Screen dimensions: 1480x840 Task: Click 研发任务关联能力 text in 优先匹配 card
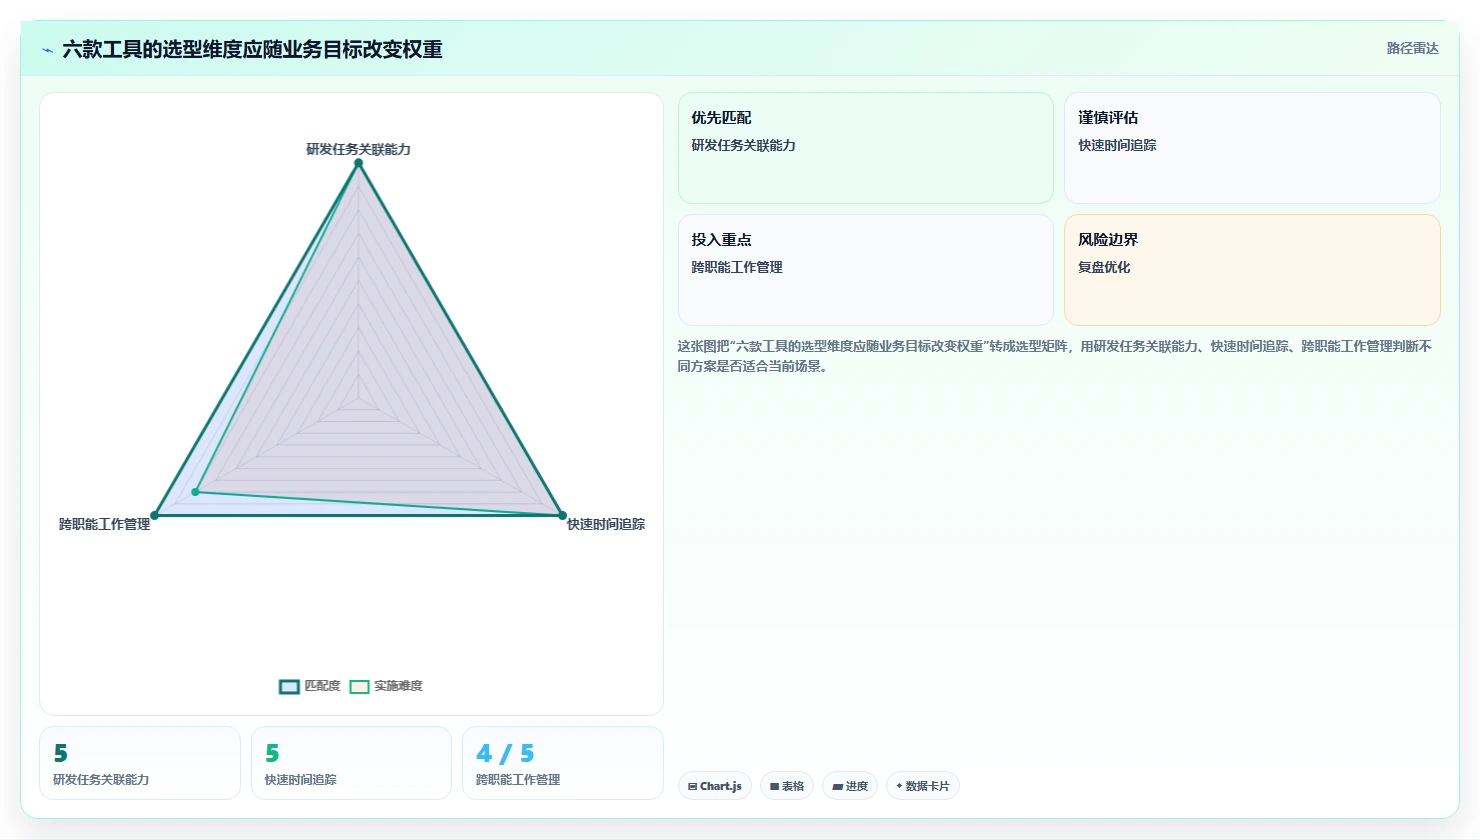point(743,145)
